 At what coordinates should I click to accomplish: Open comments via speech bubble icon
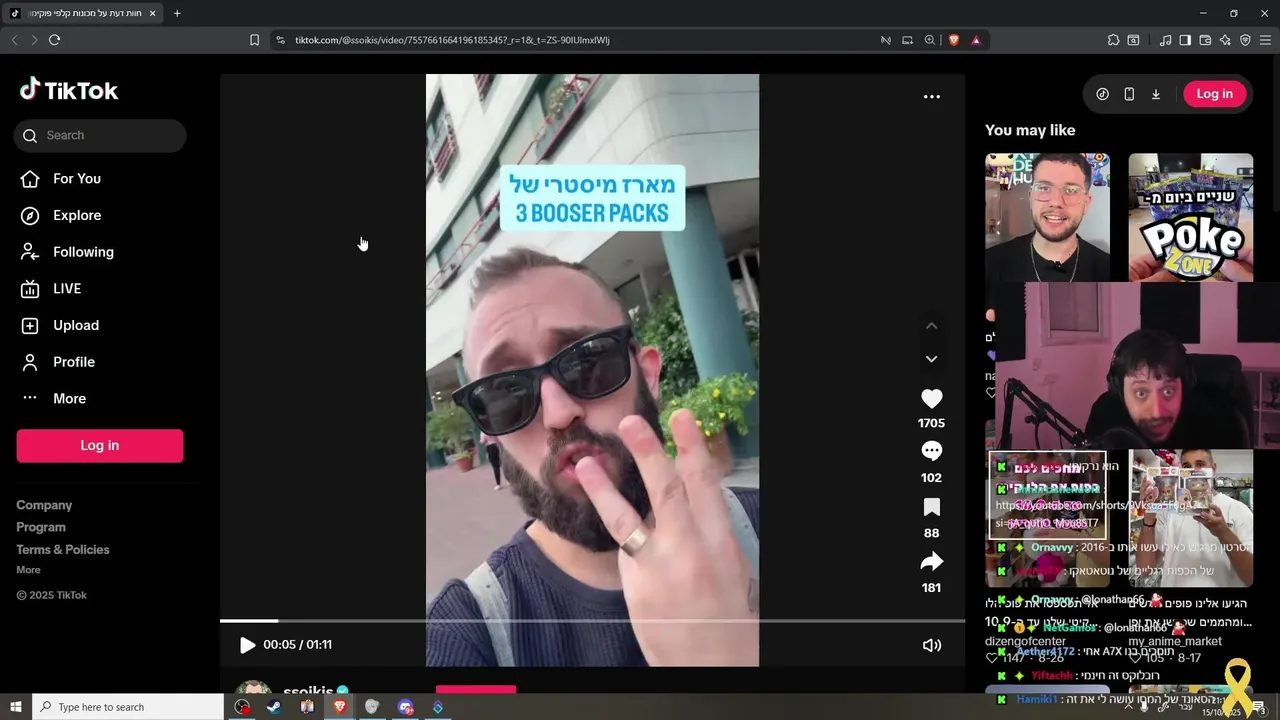coord(931,451)
